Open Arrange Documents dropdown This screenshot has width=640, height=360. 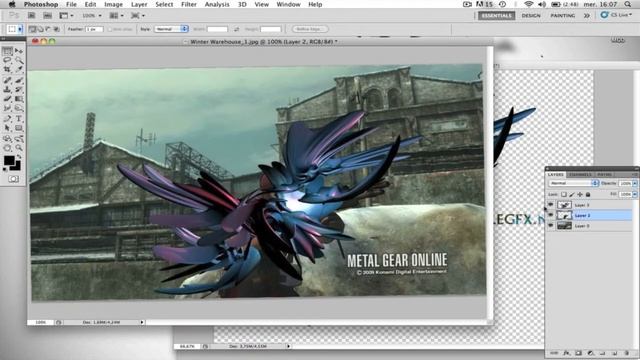click(x=116, y=16)
